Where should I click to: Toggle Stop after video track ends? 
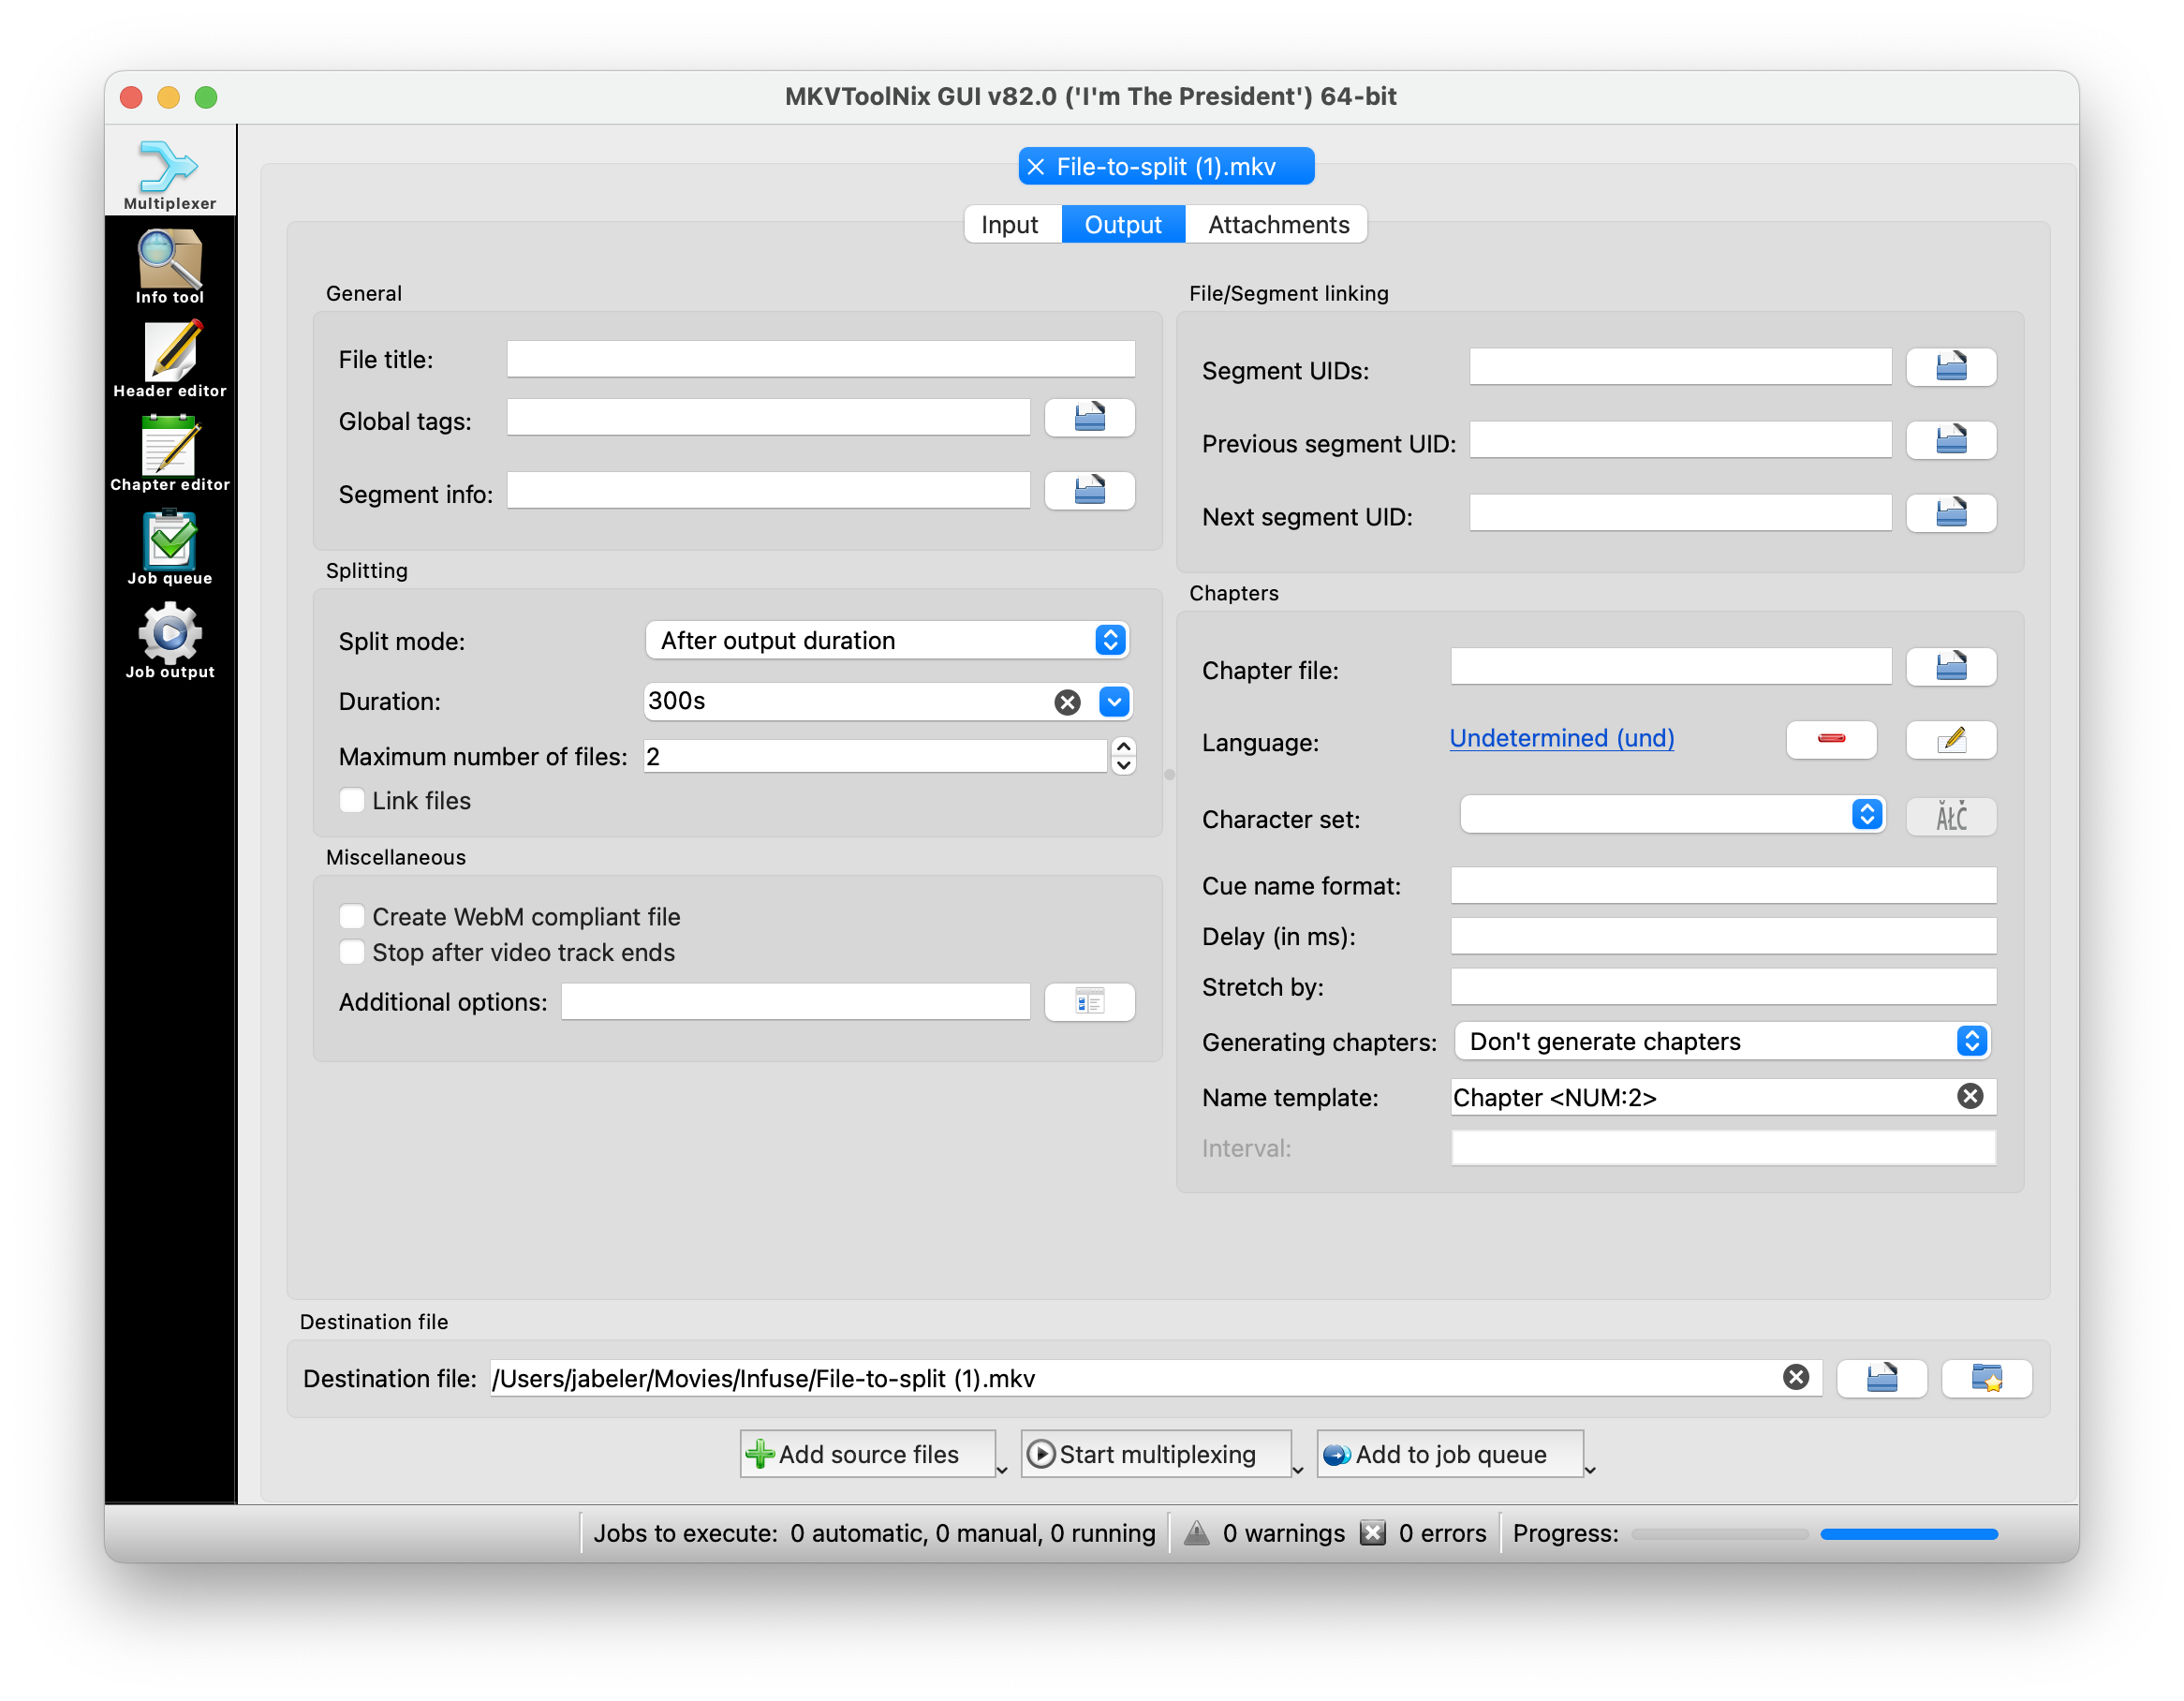pos(349,953)
